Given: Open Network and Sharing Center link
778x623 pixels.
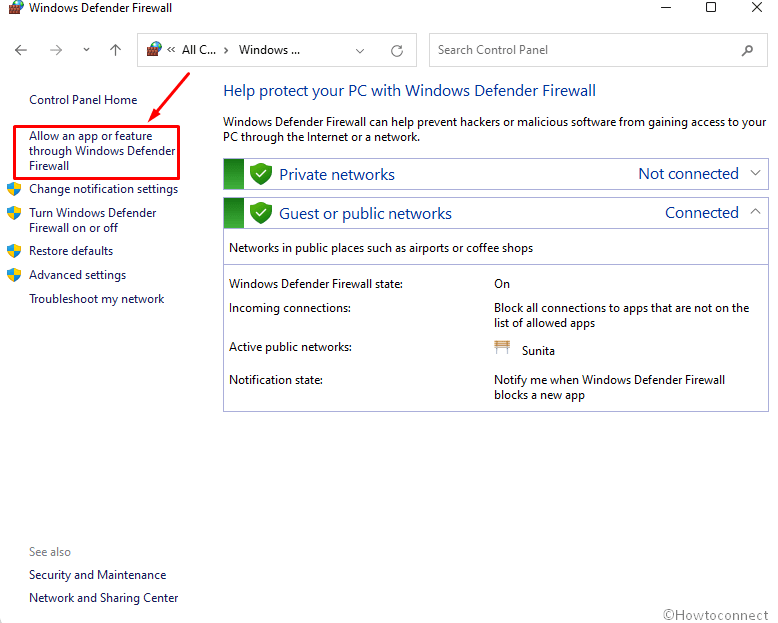Looking at the screenshot, I should coord(103,598).
